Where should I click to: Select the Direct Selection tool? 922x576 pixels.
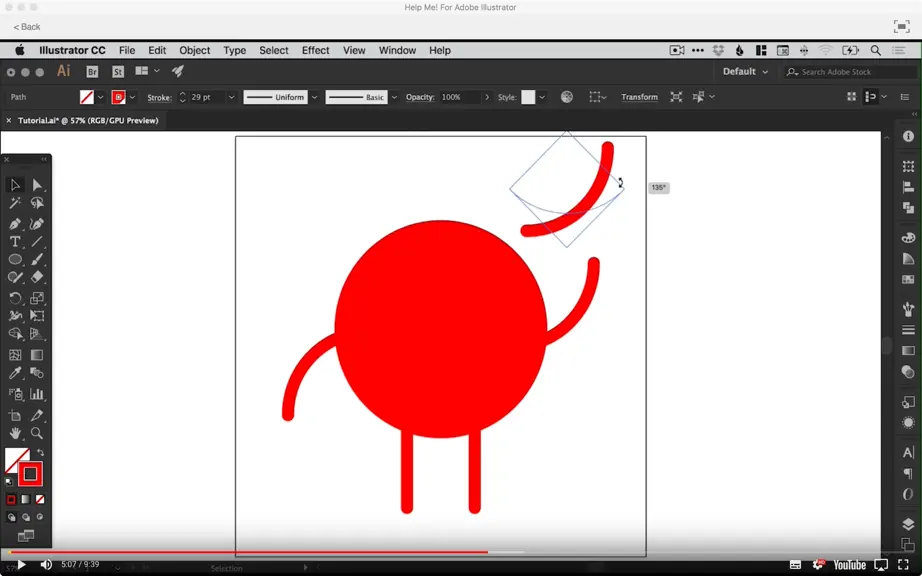pyautogui.click(x=36, y=185)
